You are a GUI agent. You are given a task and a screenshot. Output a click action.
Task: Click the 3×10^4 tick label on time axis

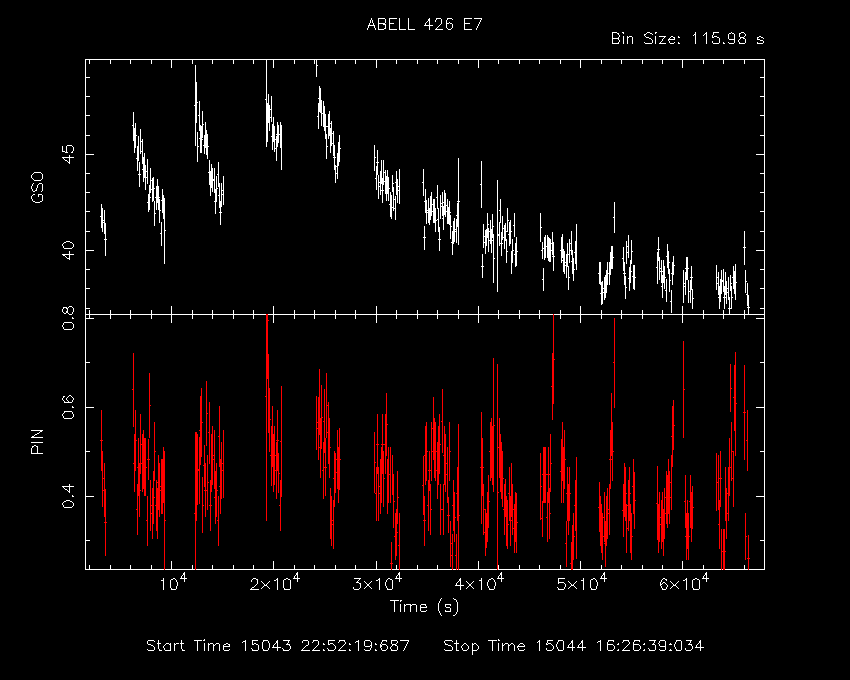(377, 583)
